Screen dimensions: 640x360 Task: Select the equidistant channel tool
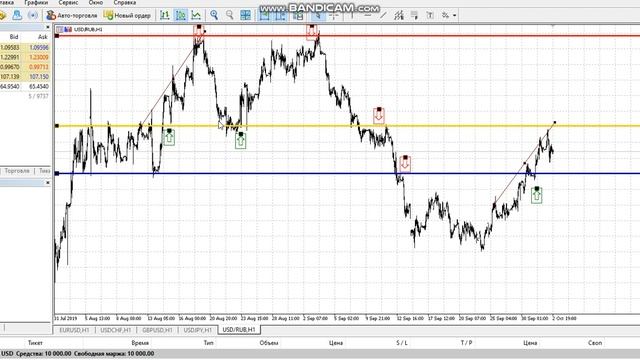point(399,15)
